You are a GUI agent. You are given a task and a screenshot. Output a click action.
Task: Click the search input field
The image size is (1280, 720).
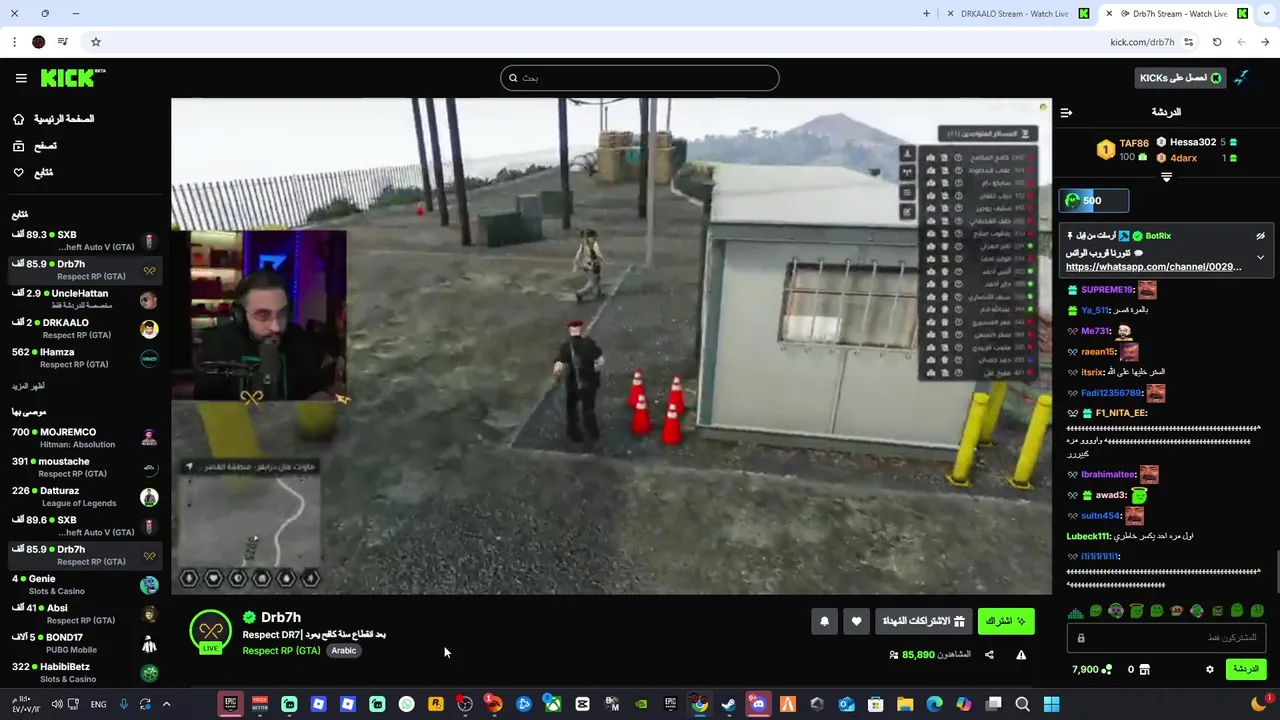click(x=640, y=78)
